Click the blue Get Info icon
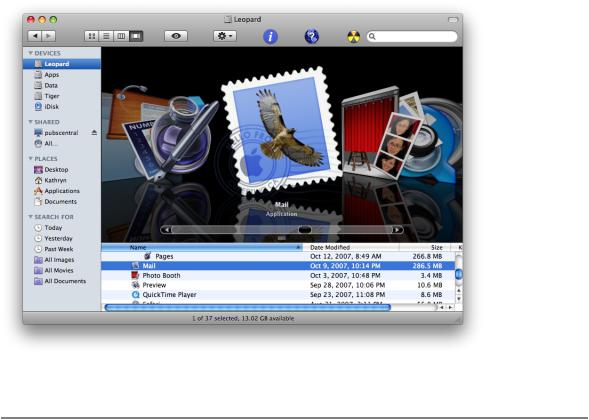This screenshot has width=589, height=420. 270,36
